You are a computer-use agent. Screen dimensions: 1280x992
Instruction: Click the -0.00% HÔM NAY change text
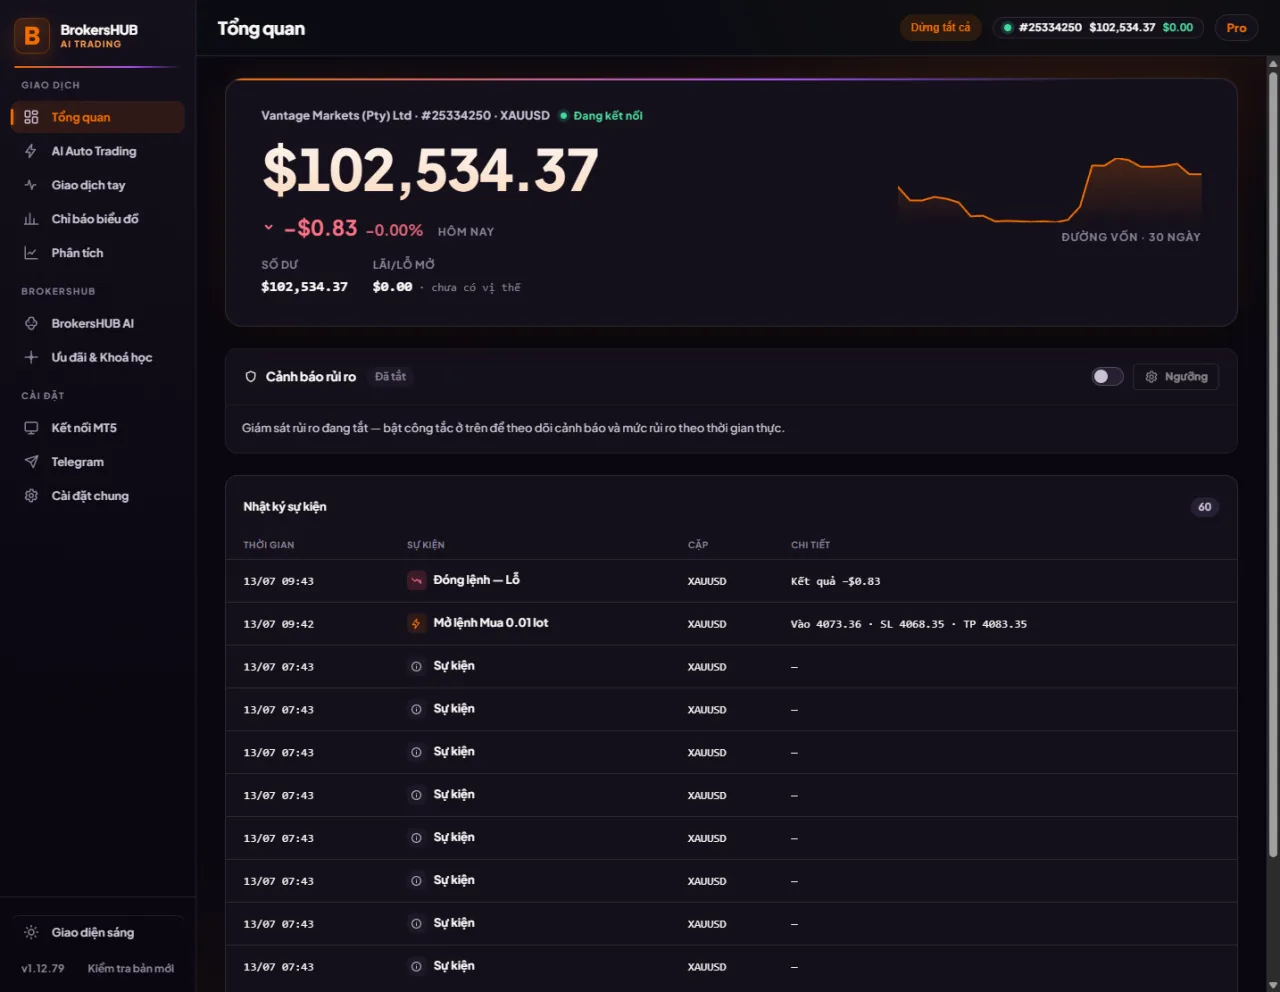(430, 231)
